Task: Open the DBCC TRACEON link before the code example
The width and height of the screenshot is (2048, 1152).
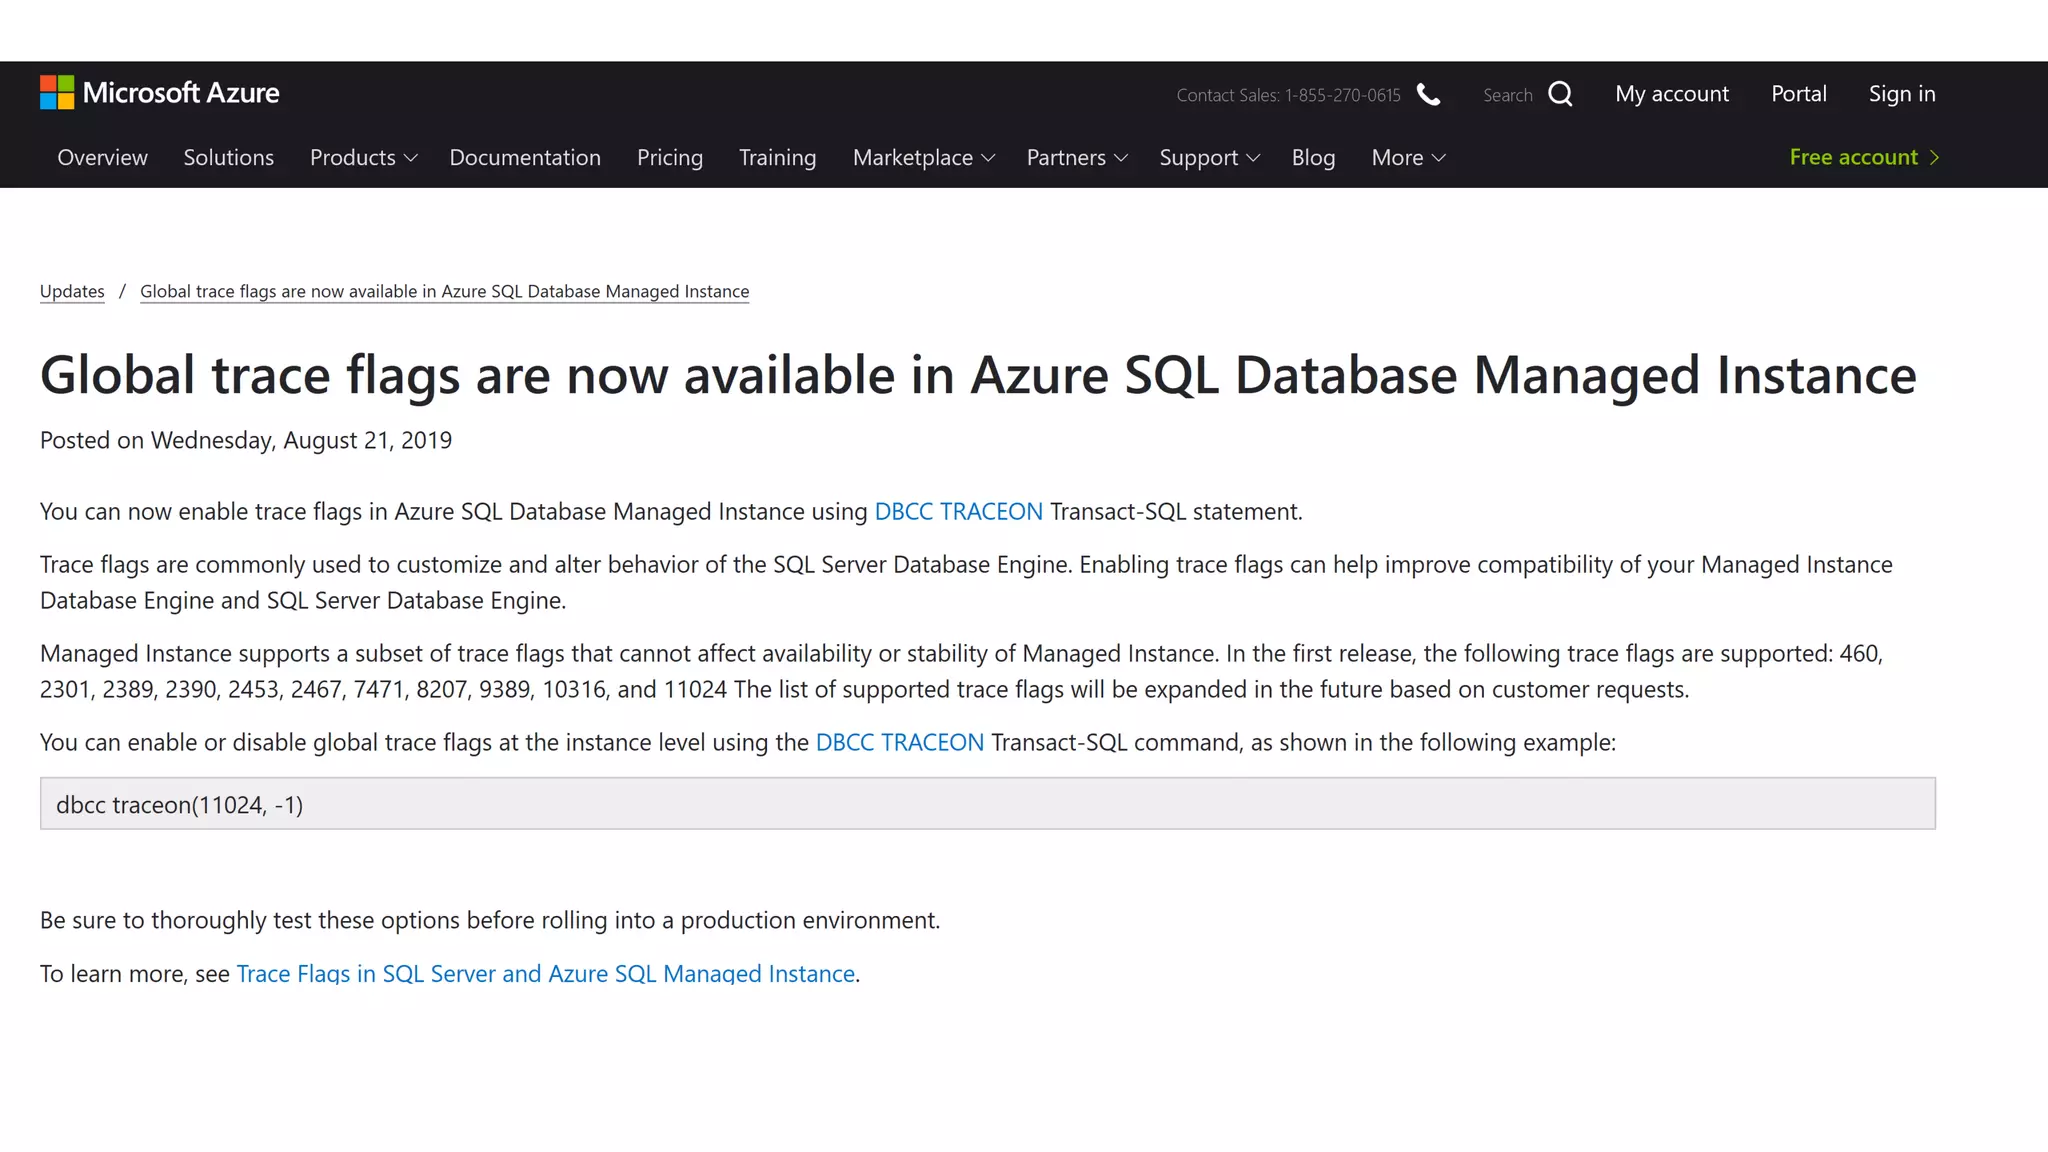Action: (899, 742)
